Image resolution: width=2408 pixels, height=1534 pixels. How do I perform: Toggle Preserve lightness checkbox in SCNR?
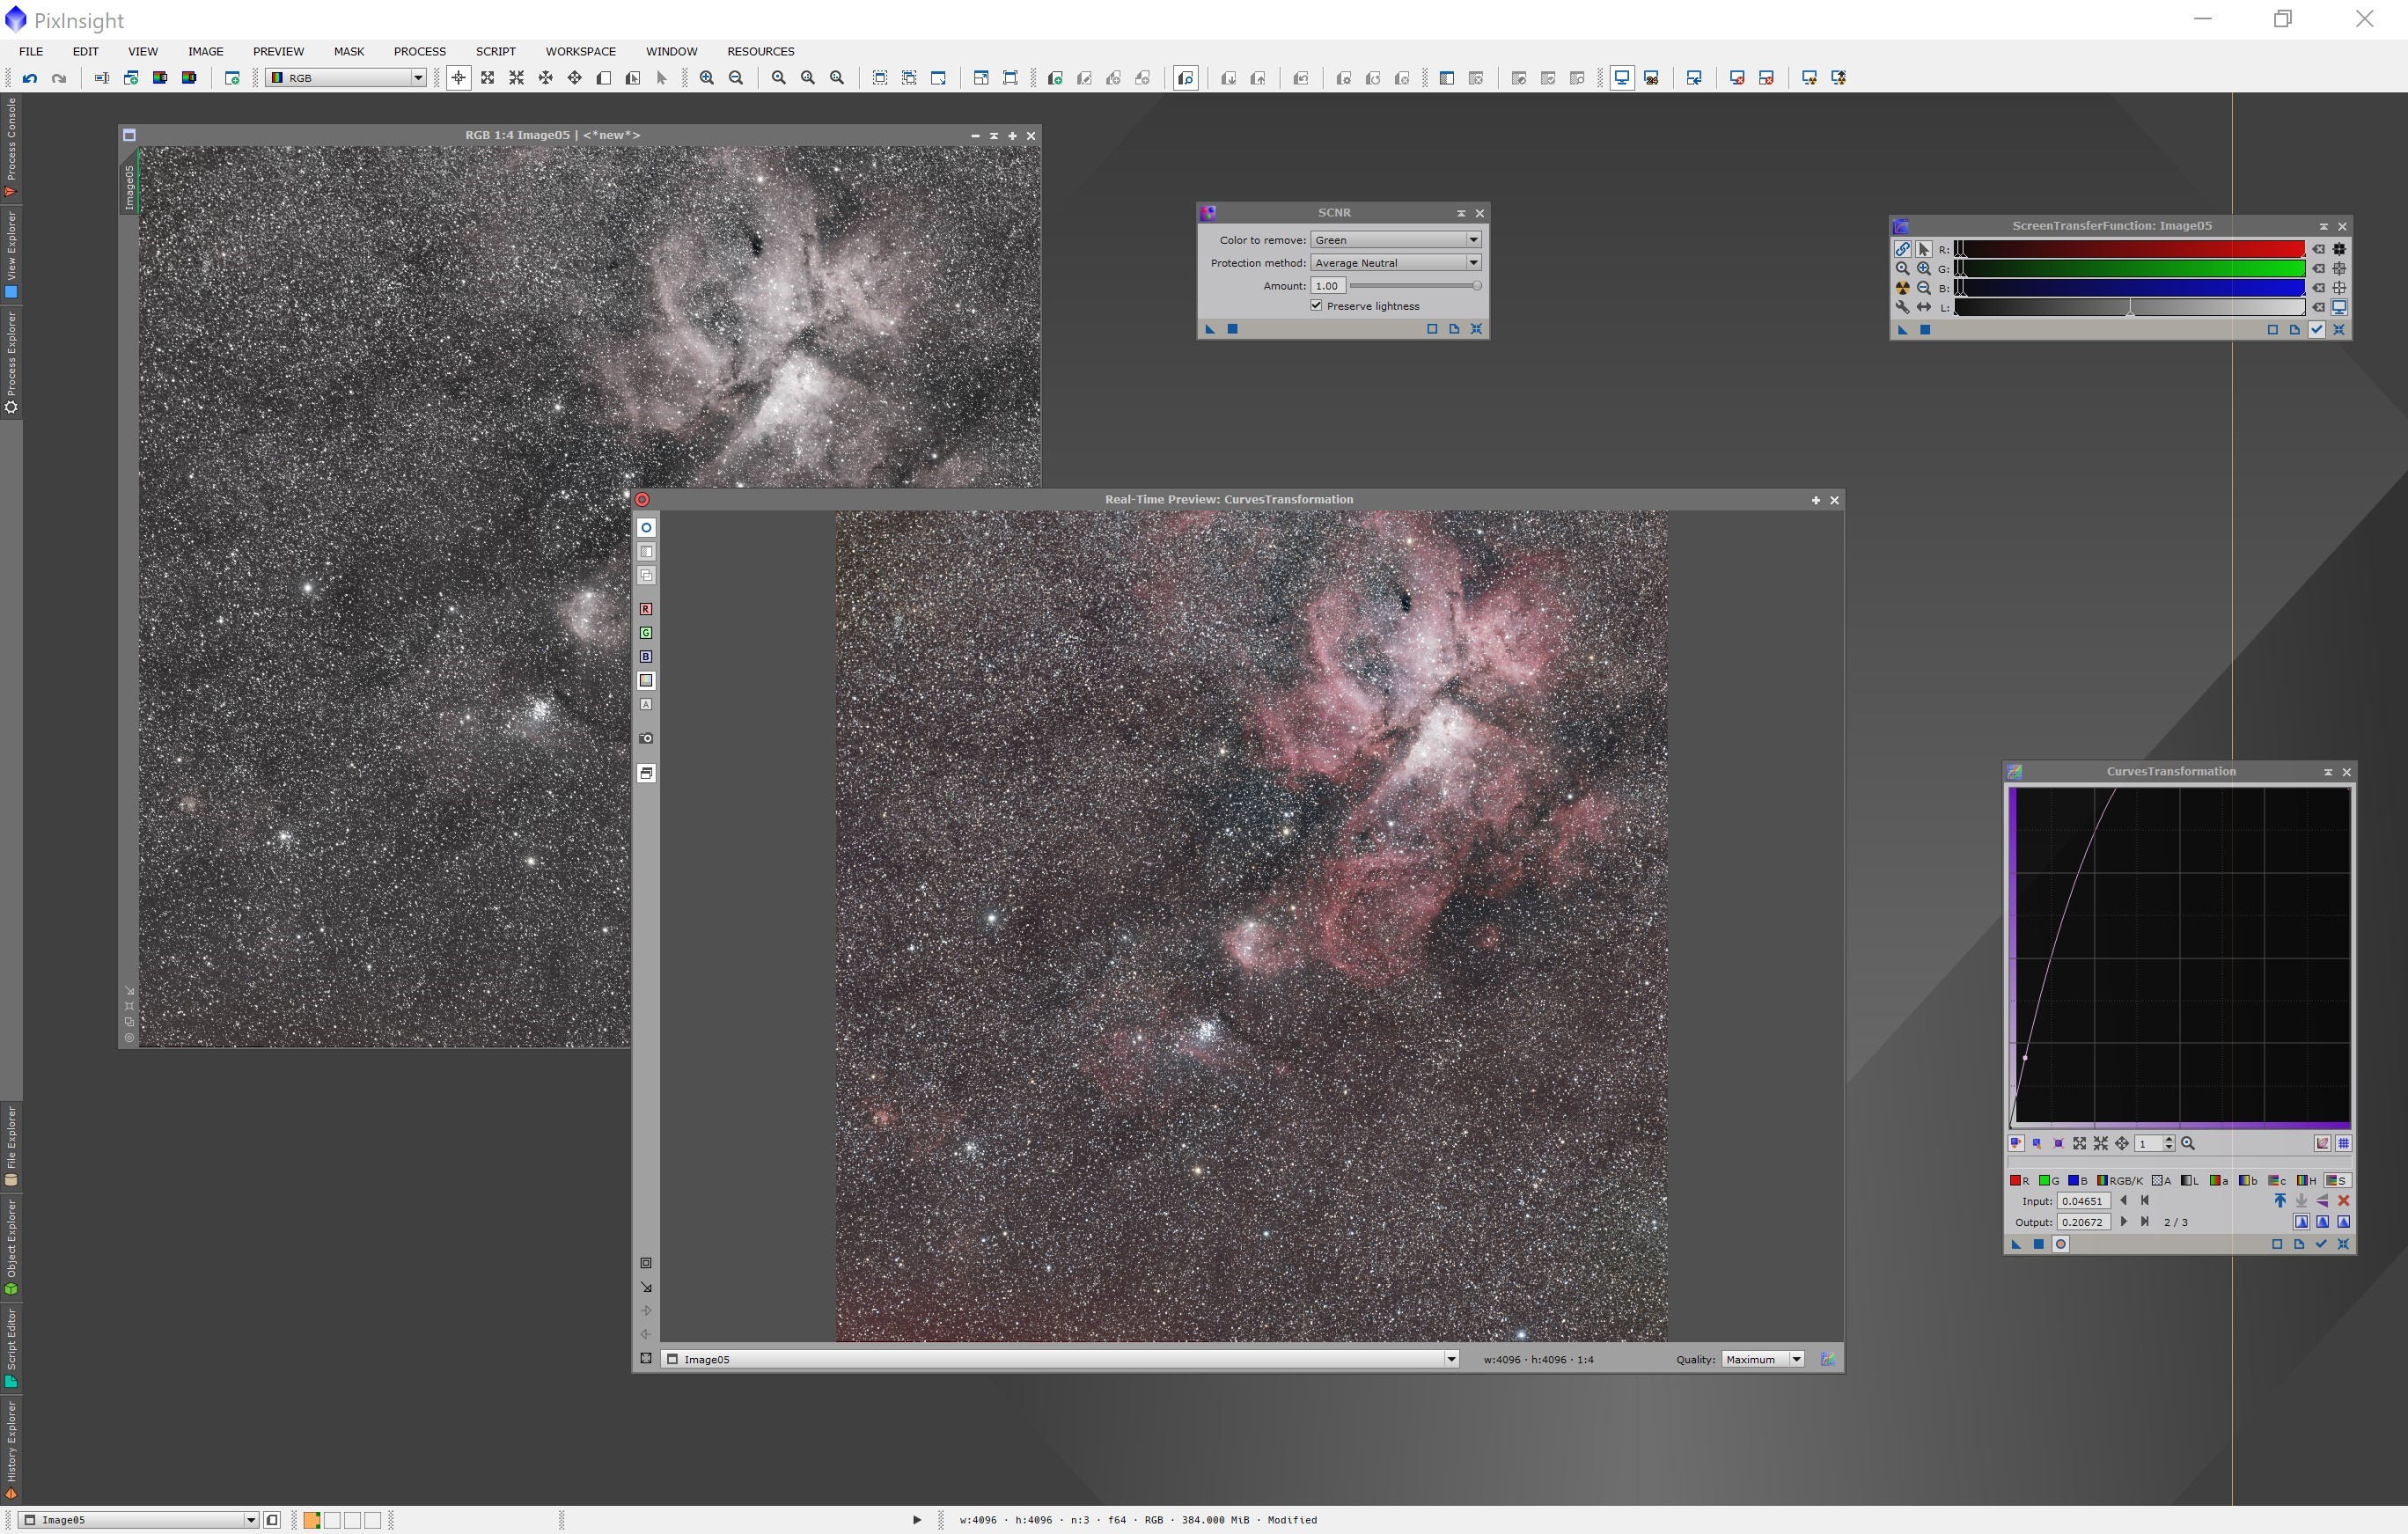[1317, 306]
